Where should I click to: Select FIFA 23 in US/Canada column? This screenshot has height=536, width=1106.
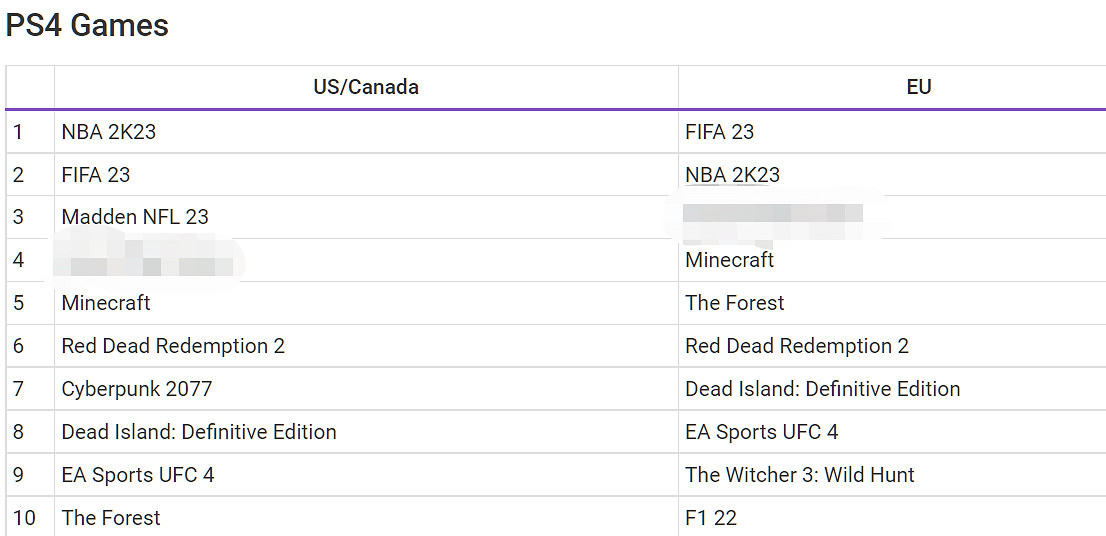point(96,175)
